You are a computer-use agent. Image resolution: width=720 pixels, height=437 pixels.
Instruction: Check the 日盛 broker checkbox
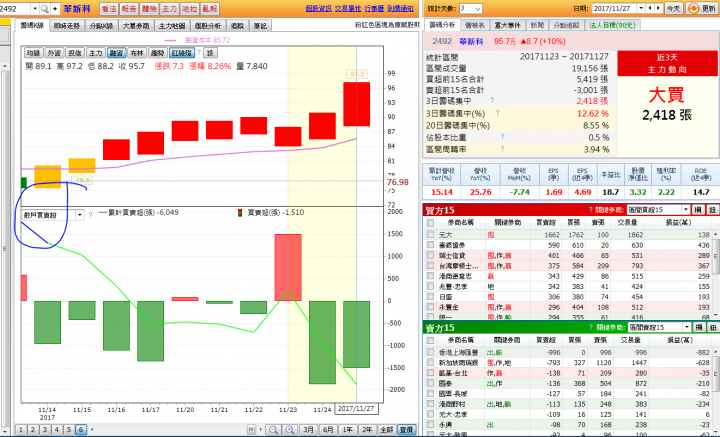(x=430, y=297)
